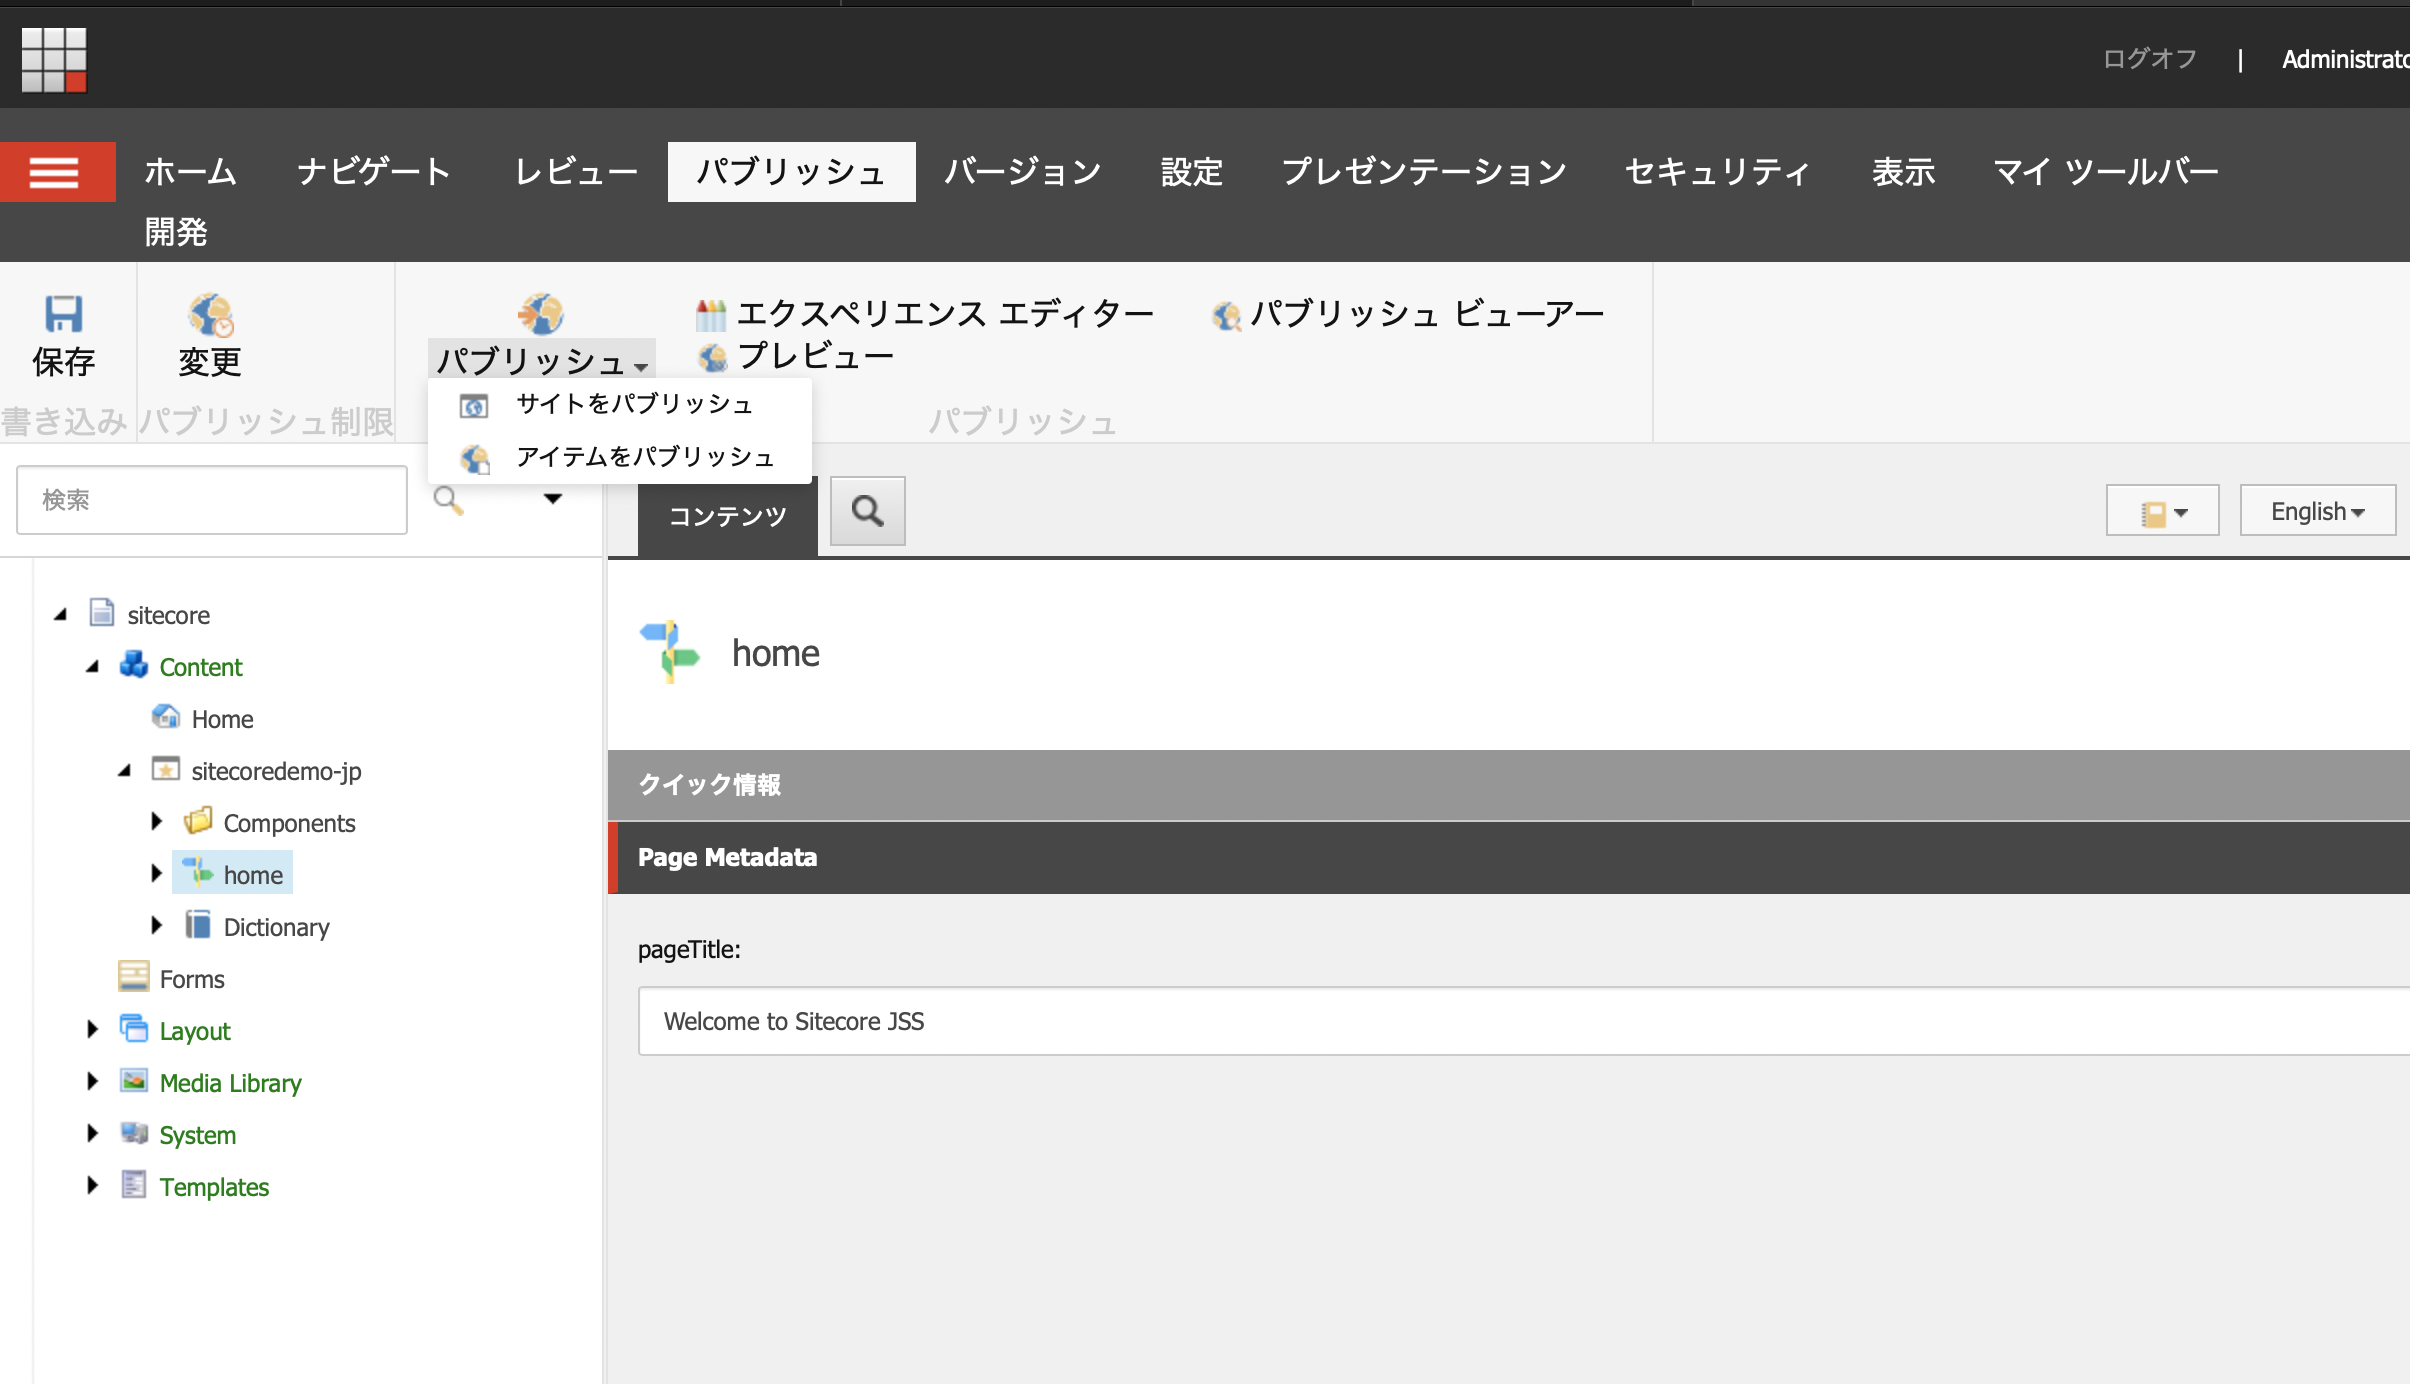Collapse the Content tree node
This screenshot has height=1384, width=2410.
93,667
